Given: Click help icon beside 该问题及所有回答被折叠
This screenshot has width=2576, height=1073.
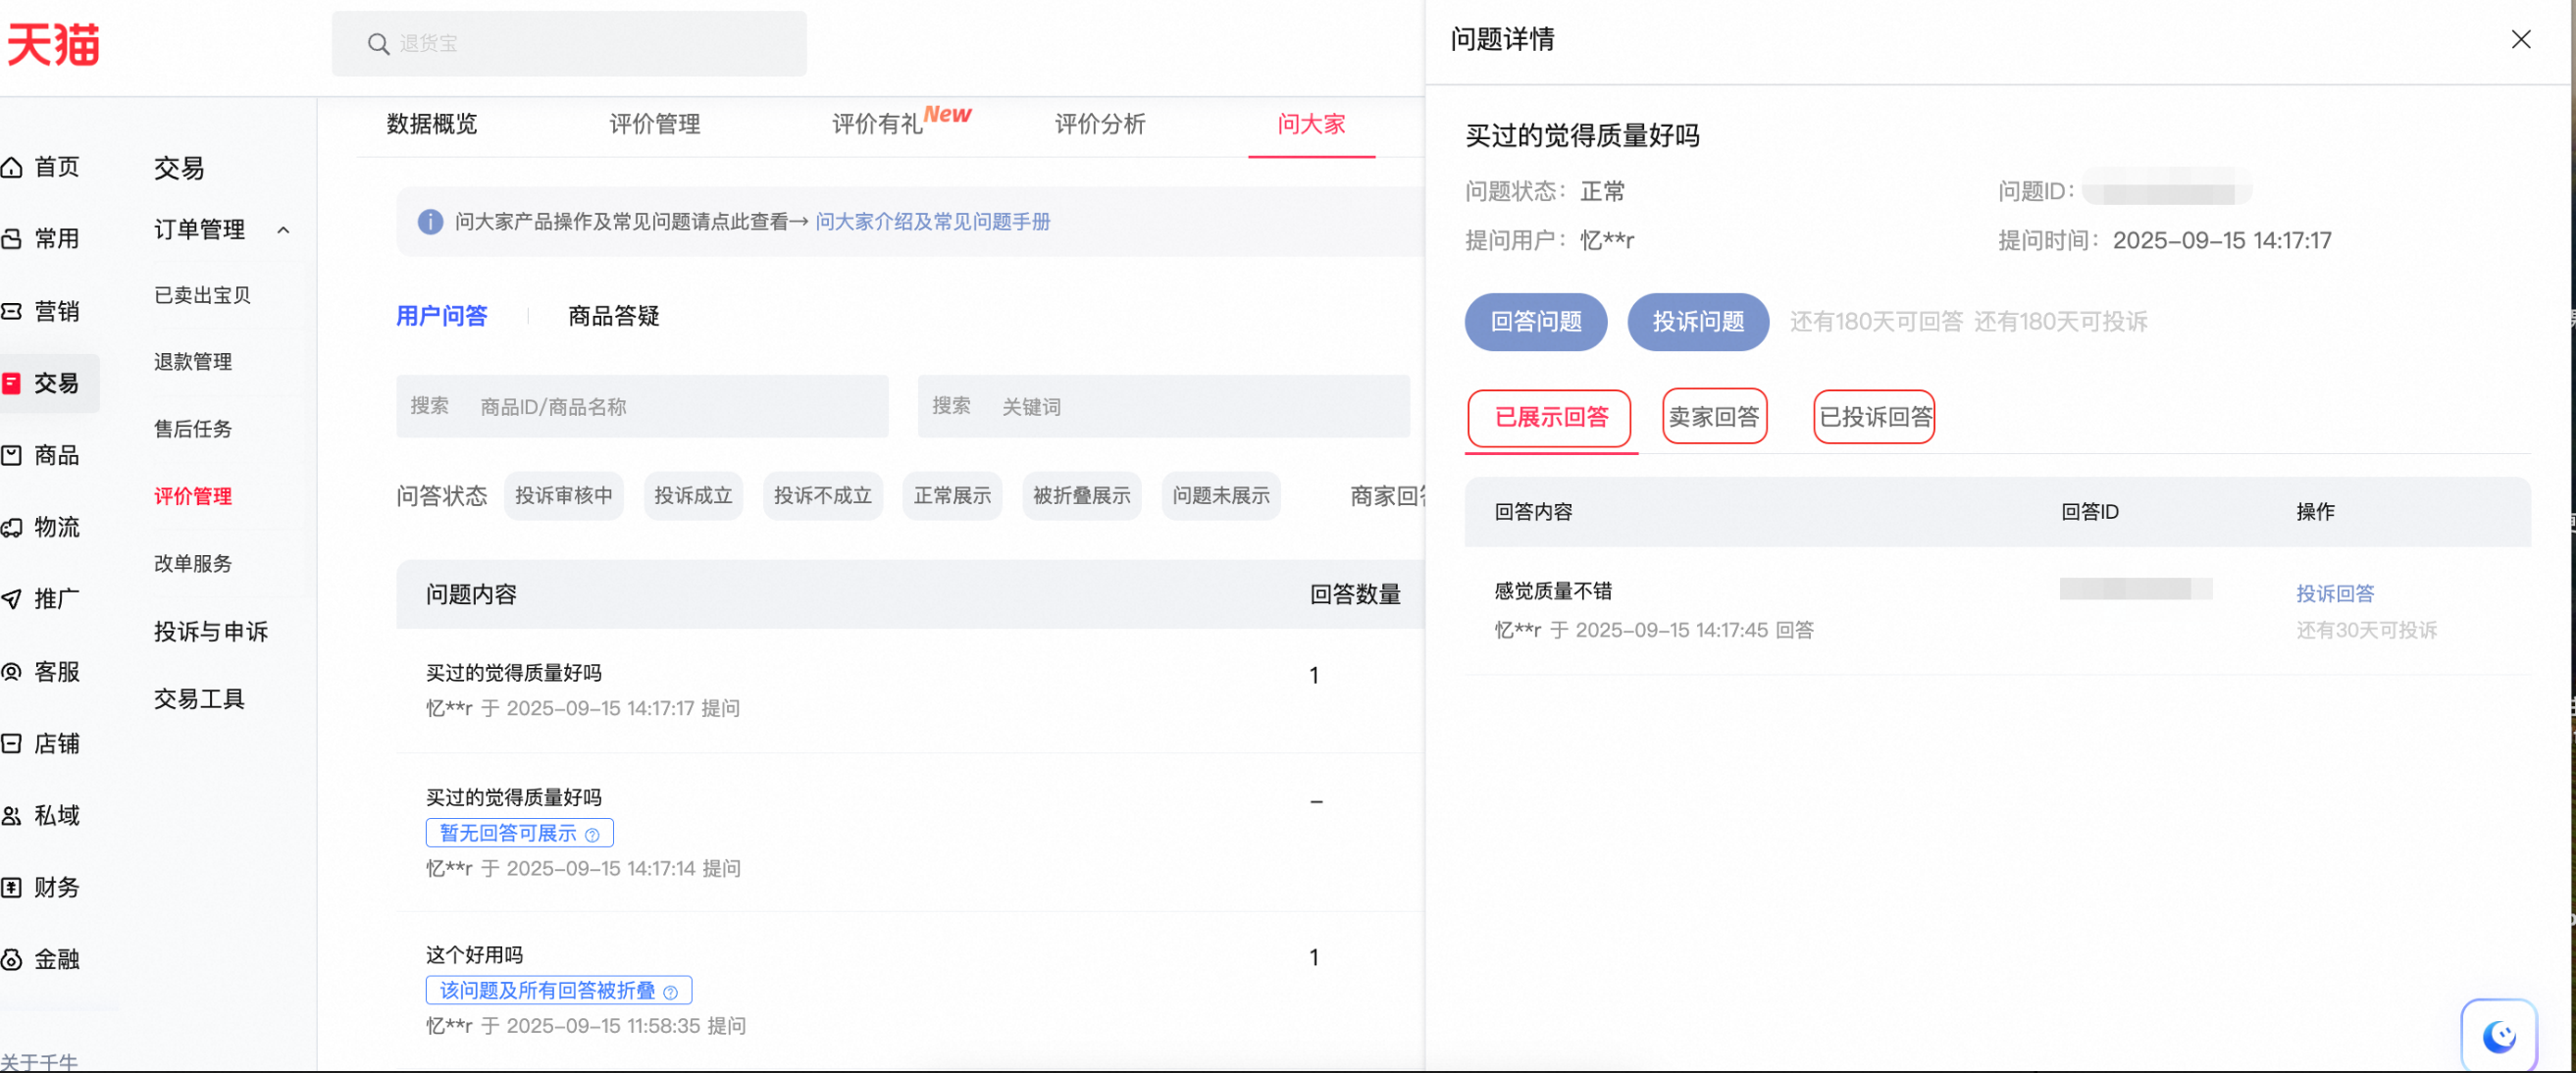Looking at the screenshot, I should 671,992.
